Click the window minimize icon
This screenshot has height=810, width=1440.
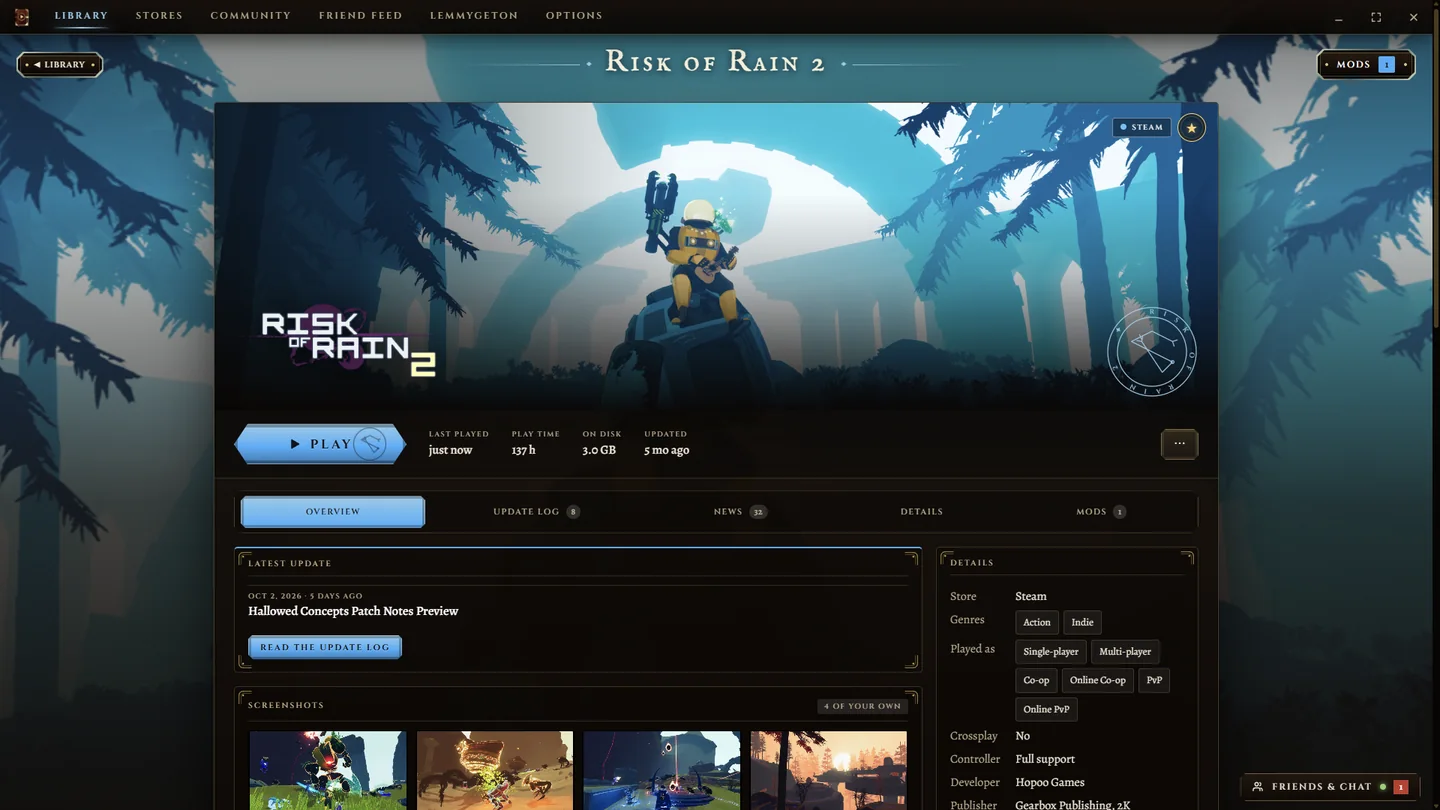click(1338, 17)
